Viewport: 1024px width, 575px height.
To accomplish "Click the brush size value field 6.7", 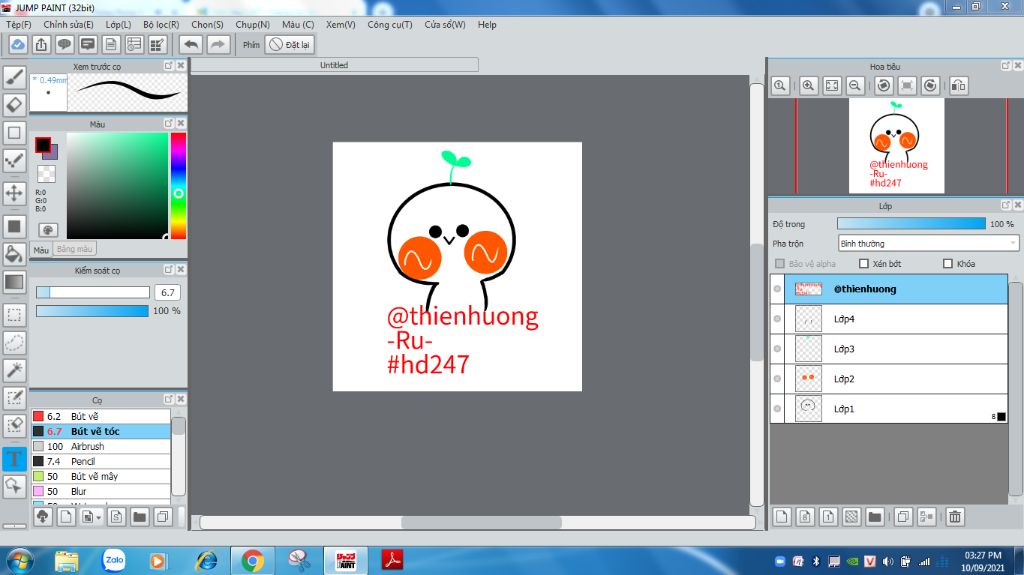I will 168,292.
